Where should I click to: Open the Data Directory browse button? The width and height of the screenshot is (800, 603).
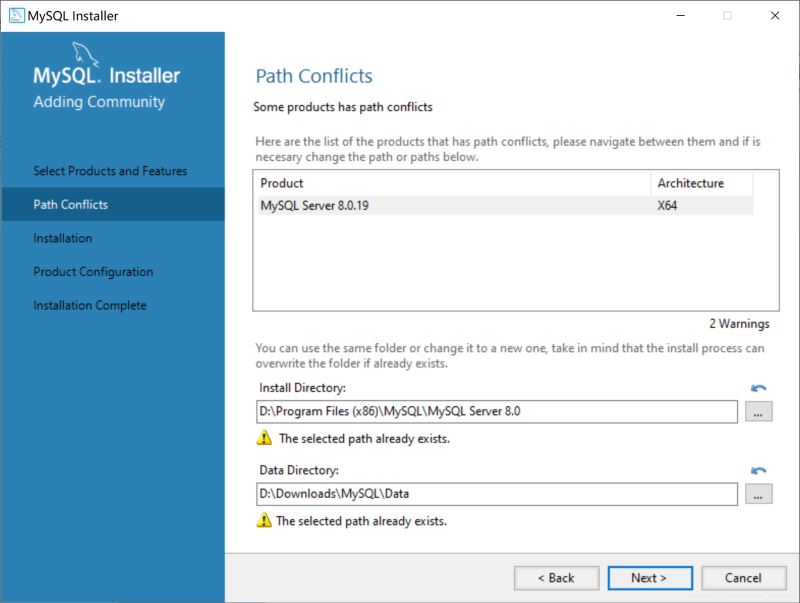coord(760,492)
